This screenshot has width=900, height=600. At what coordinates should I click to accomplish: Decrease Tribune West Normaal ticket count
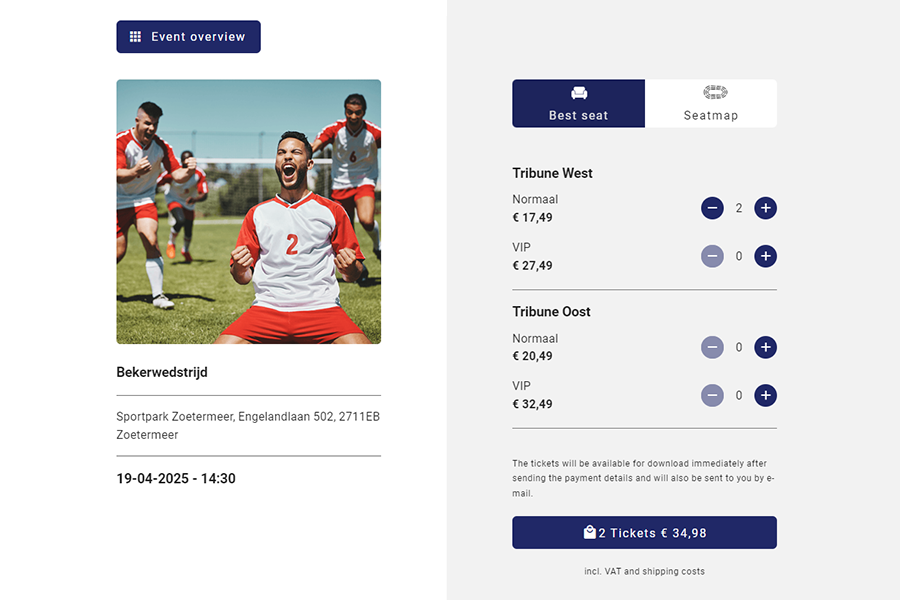pyautogui.click(x=712, y=208)
